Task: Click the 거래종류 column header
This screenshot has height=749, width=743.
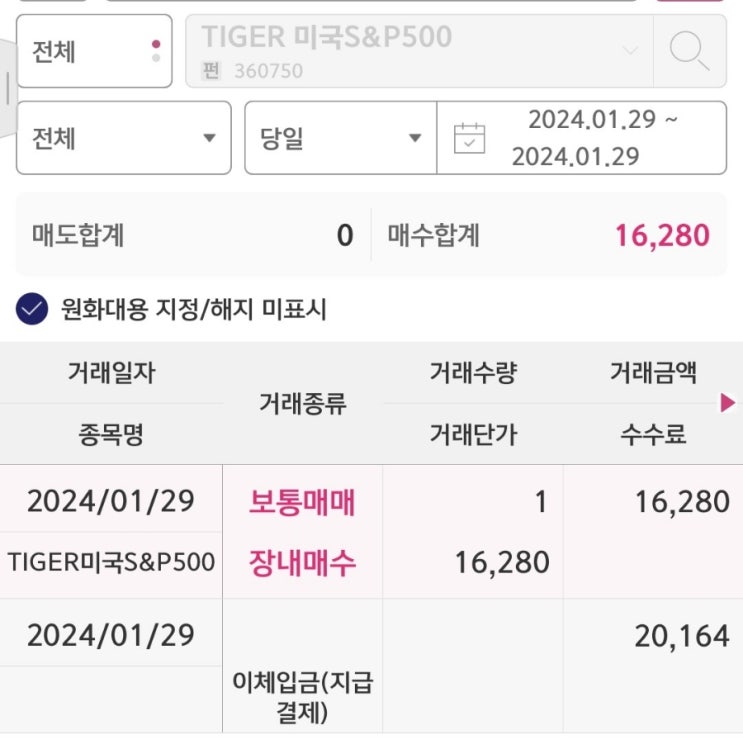Action: tap(302, 403)
